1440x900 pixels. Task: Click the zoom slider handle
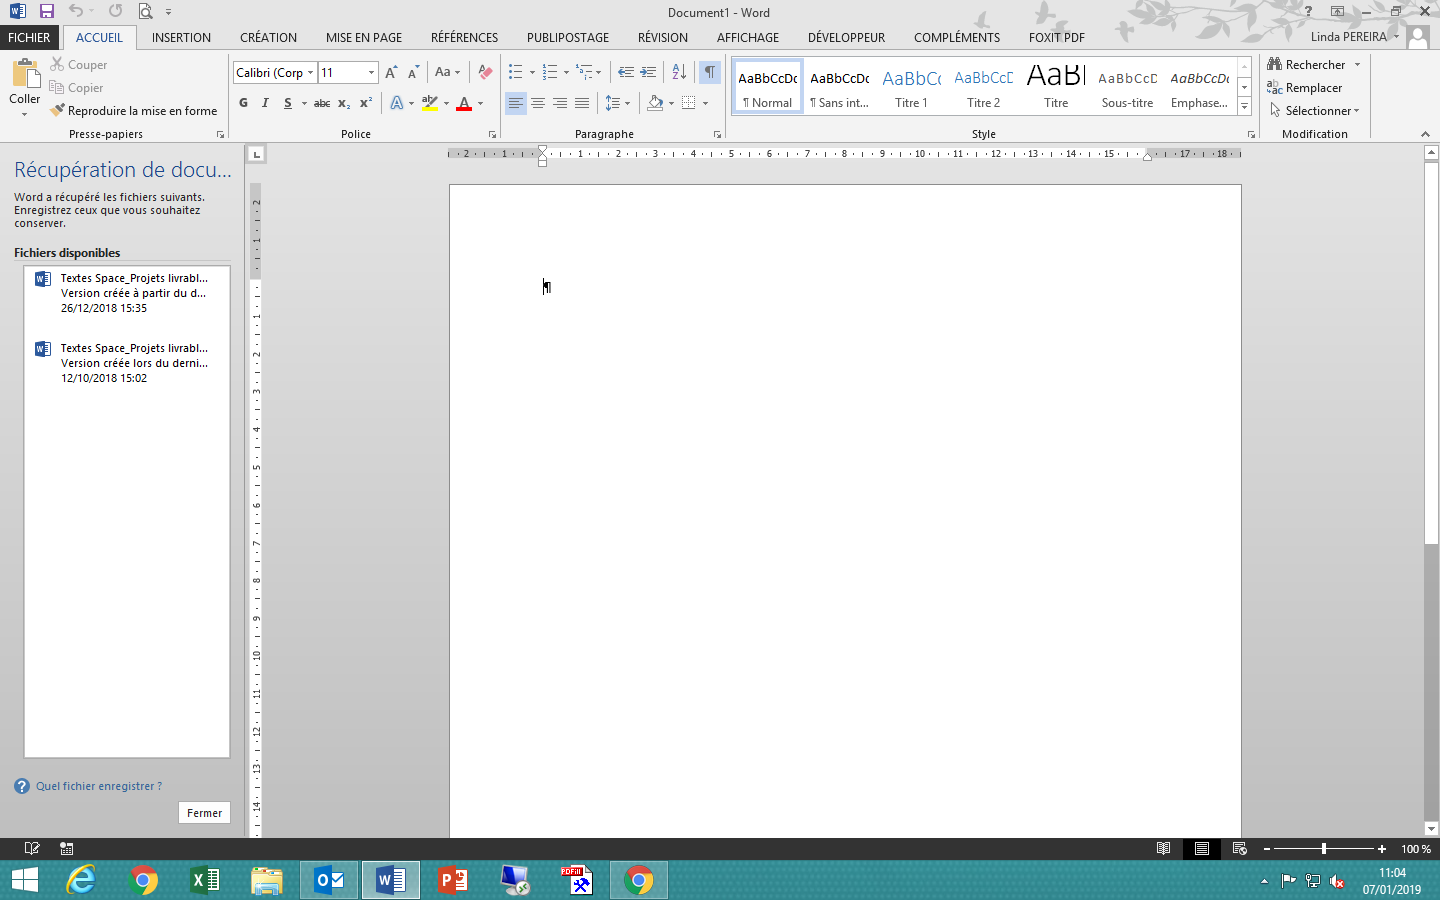pos(1324,849)
